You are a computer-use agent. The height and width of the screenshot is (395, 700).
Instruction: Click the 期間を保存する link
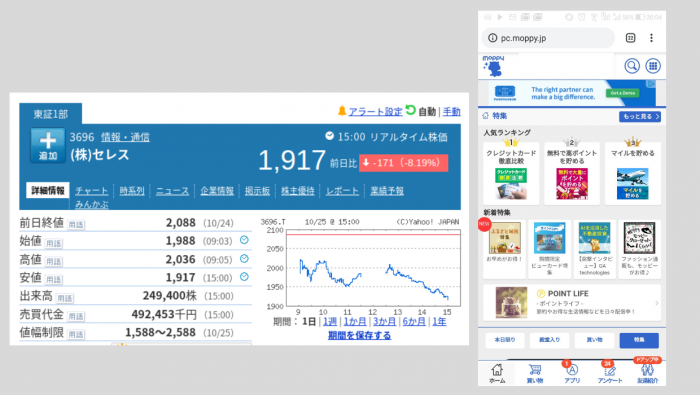[359, 336]
